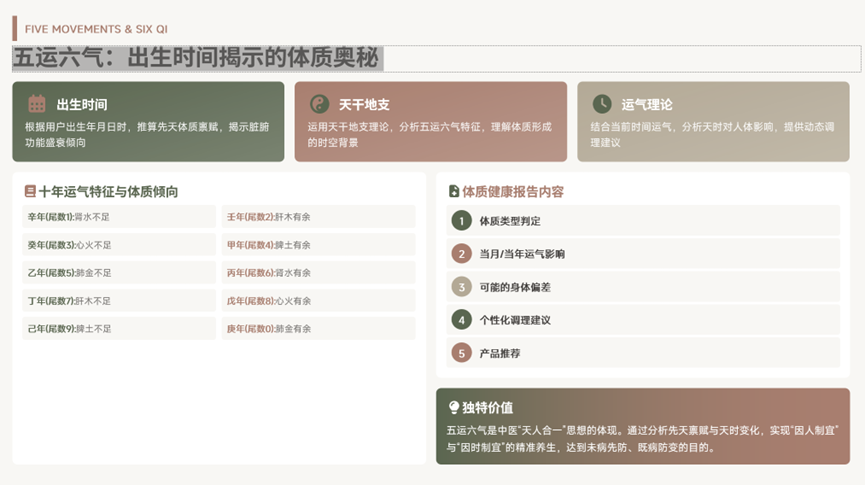Click the number 2 circle for 当月/当年运气影响

[x=461, y=254]
